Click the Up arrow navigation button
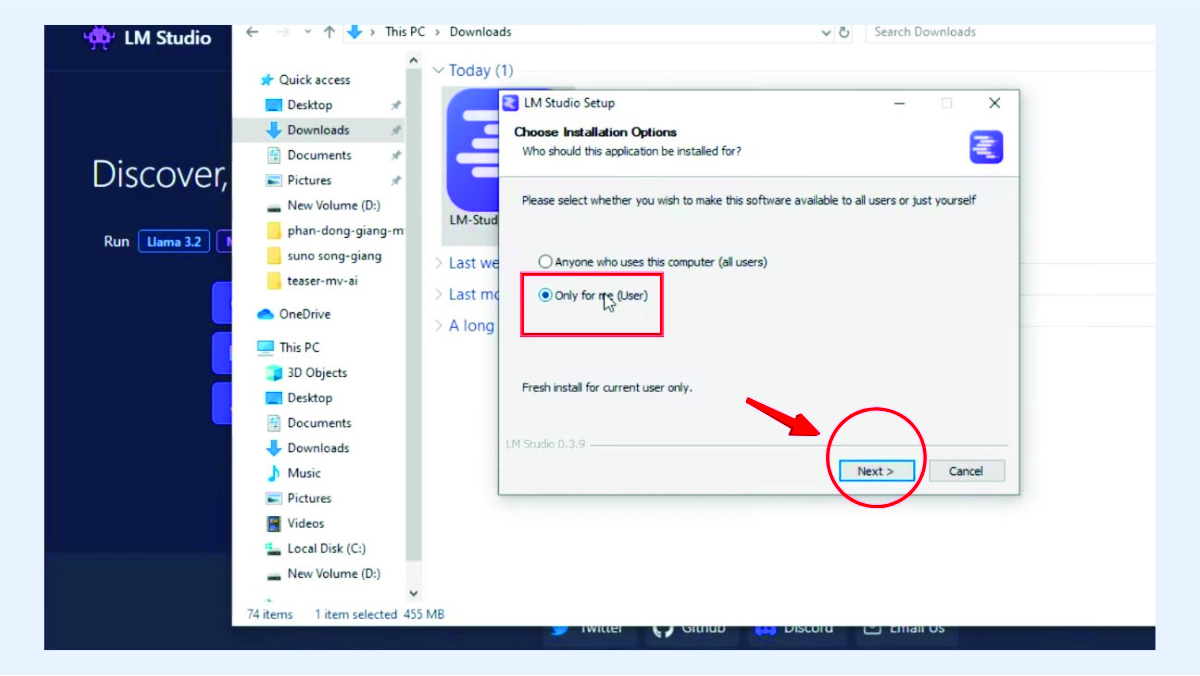The image size is (1200, 676). tap(329, 32)
